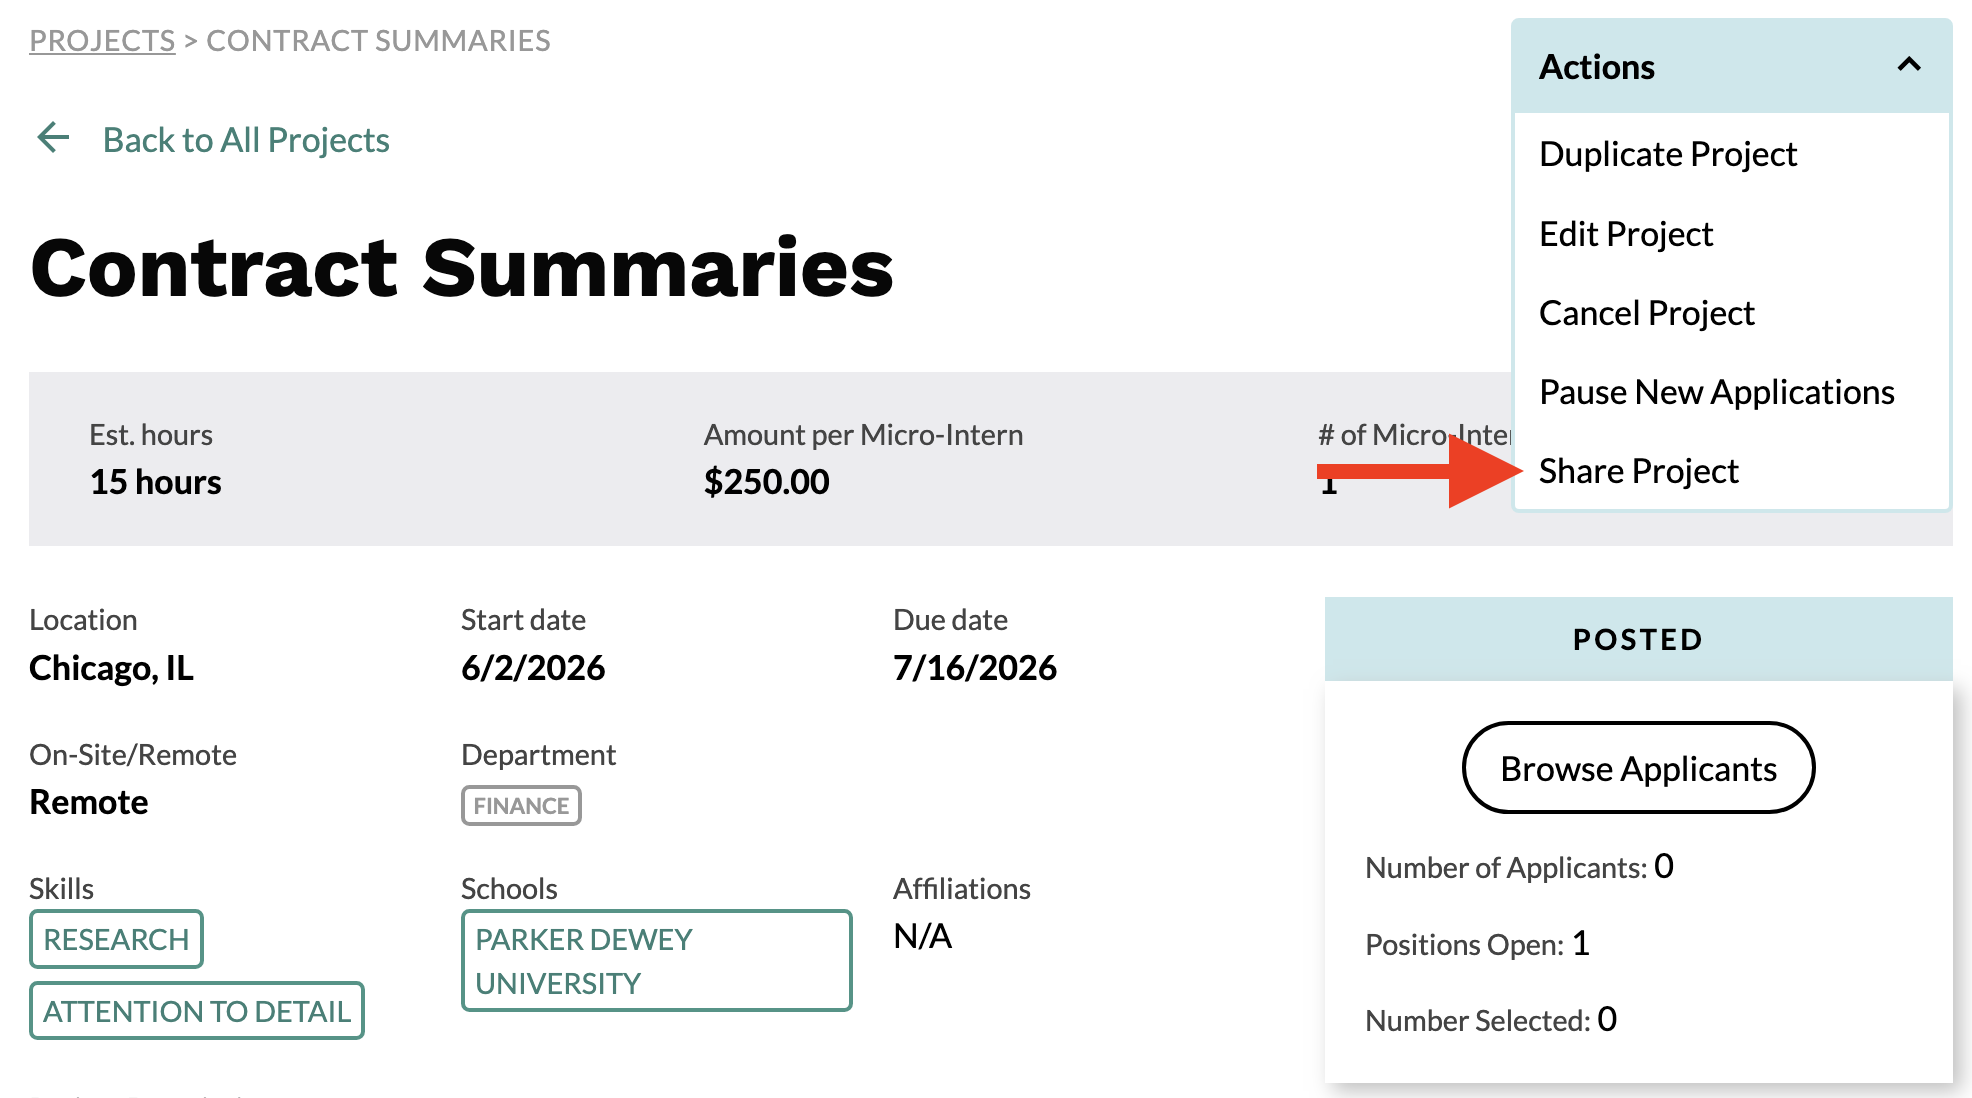Viewport: 1972px width, 1098px height.
Task: Select Cancel Project option
Action: [1646, 313]
